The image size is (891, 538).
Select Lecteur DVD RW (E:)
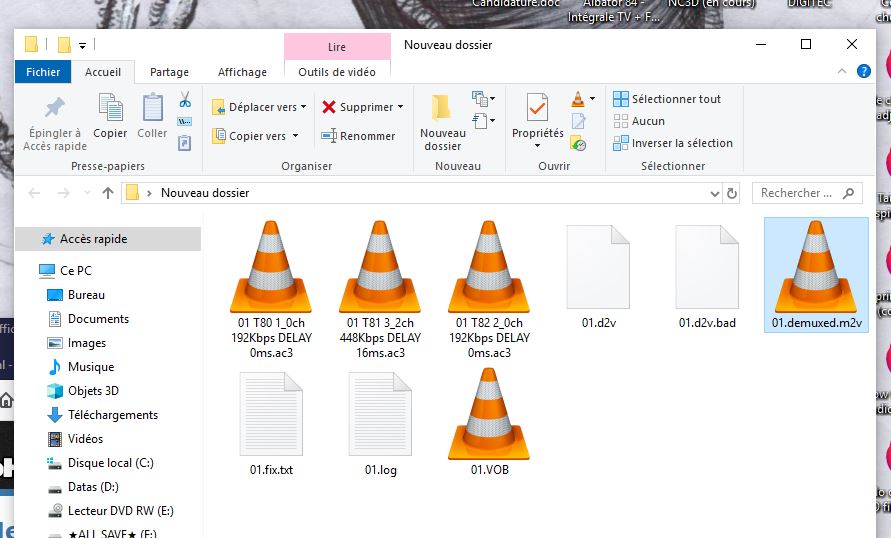pos(111,511)
